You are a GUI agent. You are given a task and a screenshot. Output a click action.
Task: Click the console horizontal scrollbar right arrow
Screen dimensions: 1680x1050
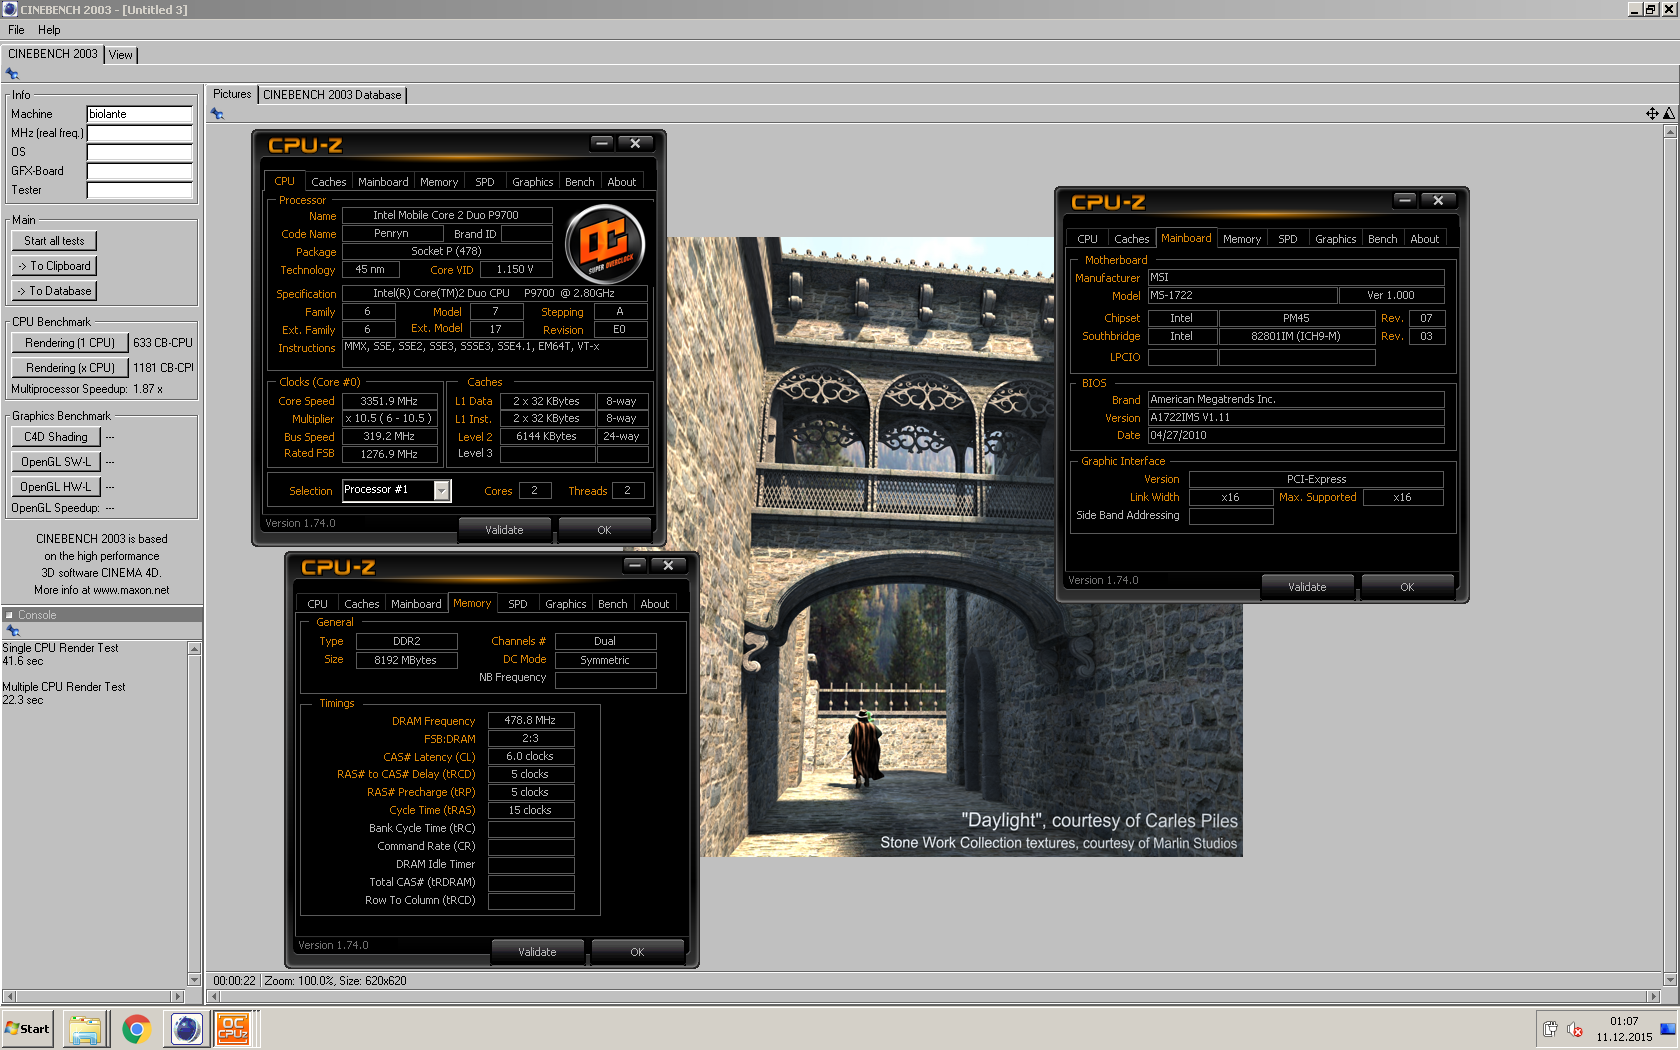178,996
